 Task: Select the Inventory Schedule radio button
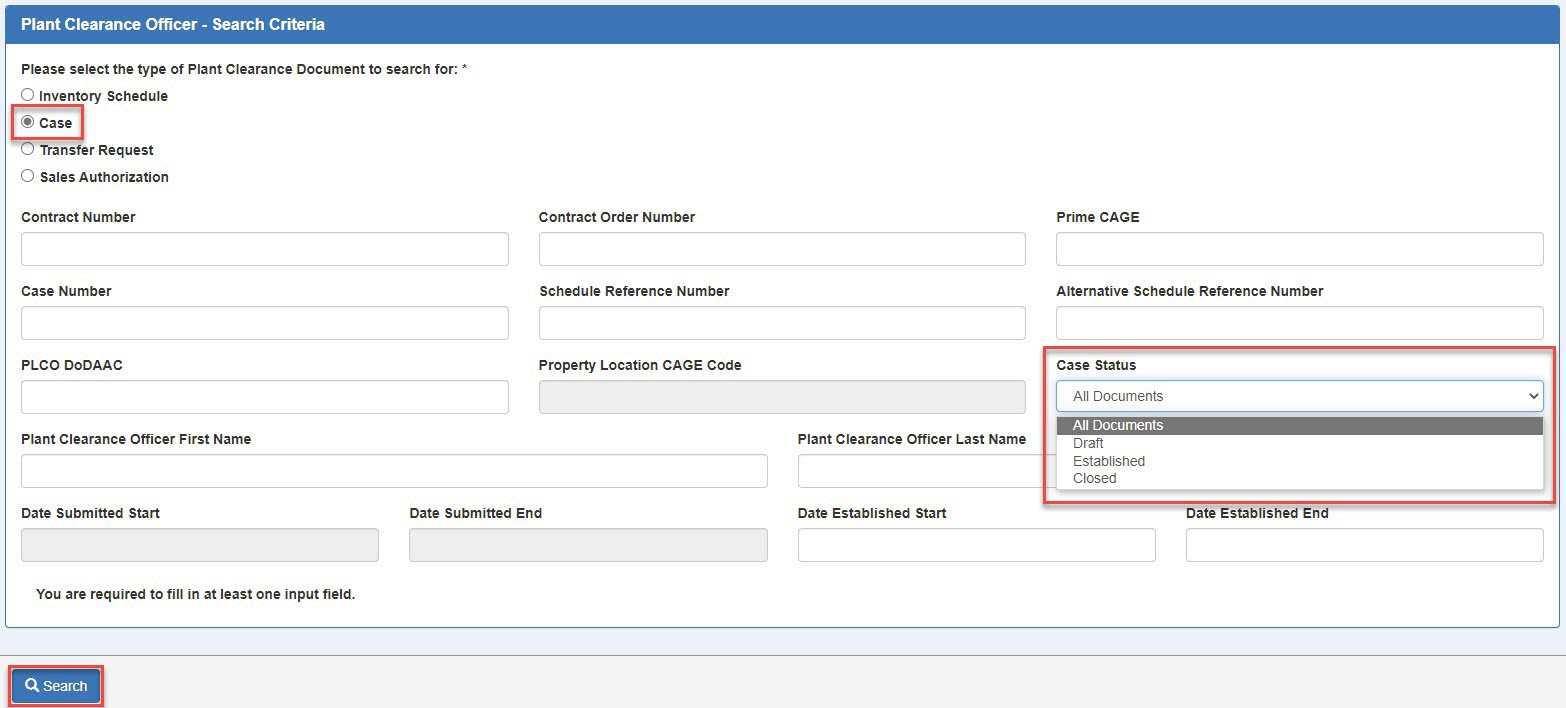(x=28, y=95)
